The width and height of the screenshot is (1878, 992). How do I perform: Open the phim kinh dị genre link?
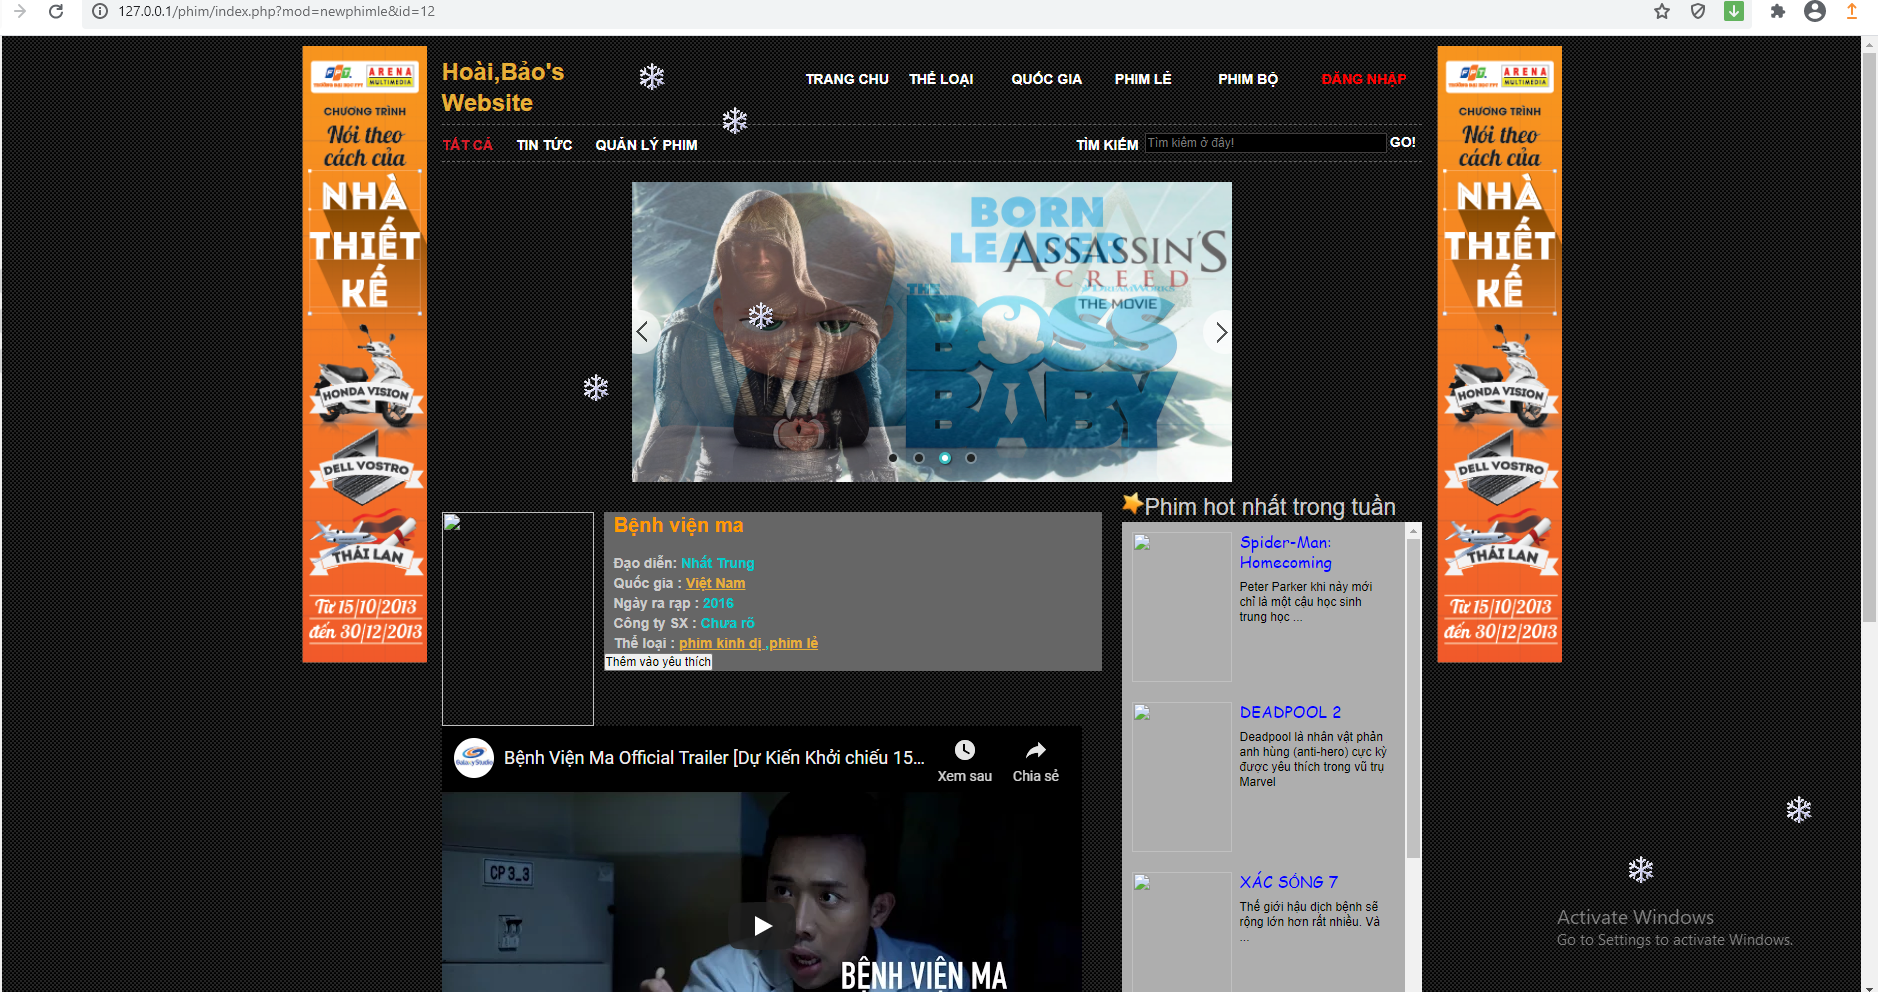click(720, 643)
